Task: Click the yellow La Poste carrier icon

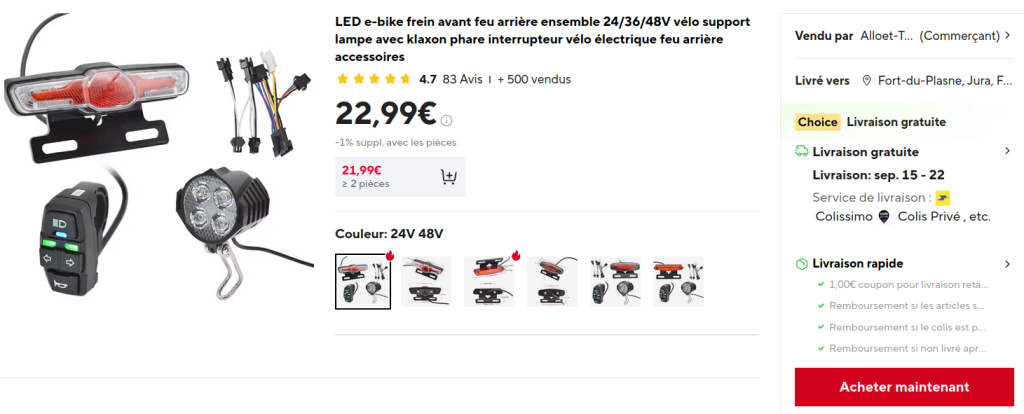Action: point(942,197)
